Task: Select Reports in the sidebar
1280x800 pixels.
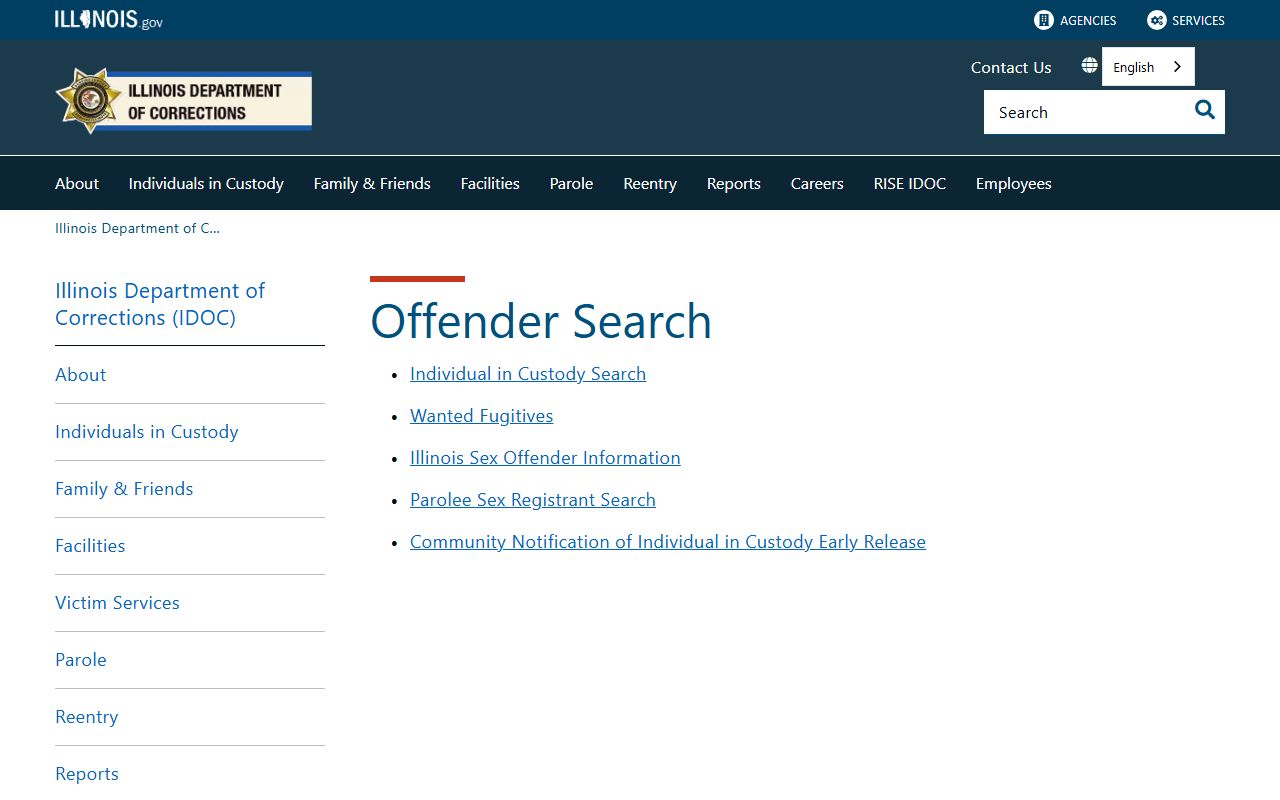Action: (87, 773)
